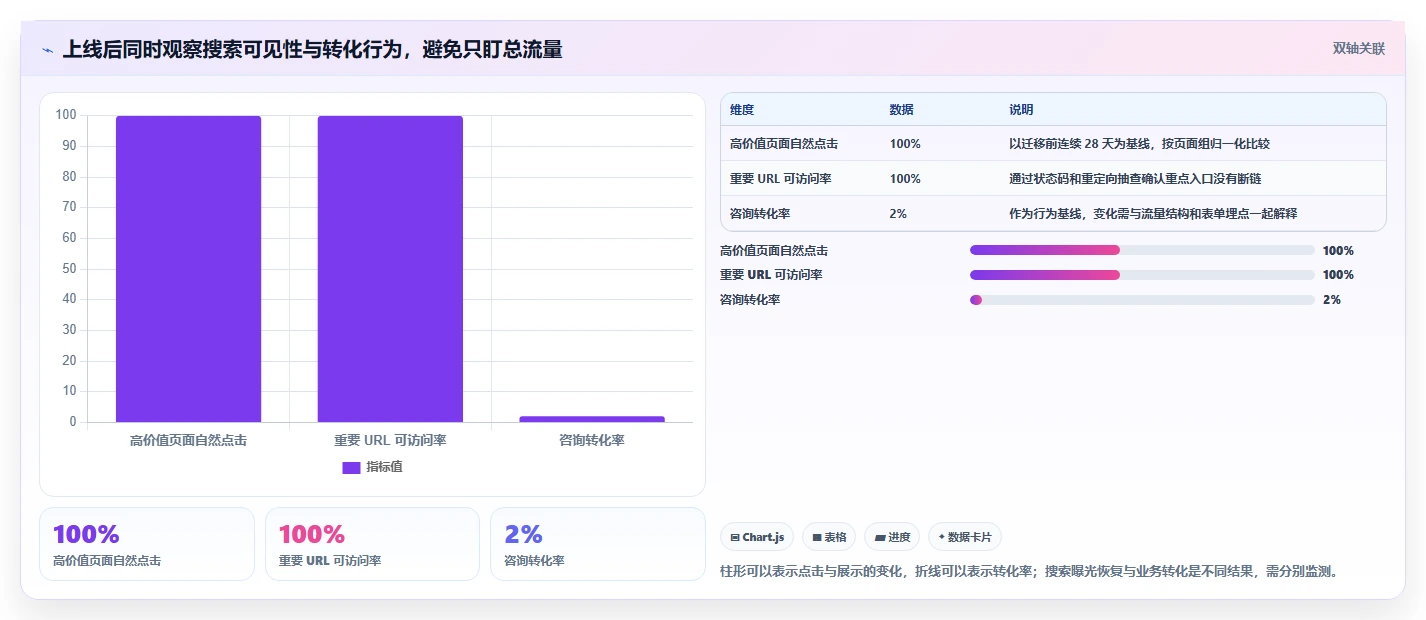Click the icon inside the 表格 chip
Viewport: 1426px width, 620px height.
point(817,537)
